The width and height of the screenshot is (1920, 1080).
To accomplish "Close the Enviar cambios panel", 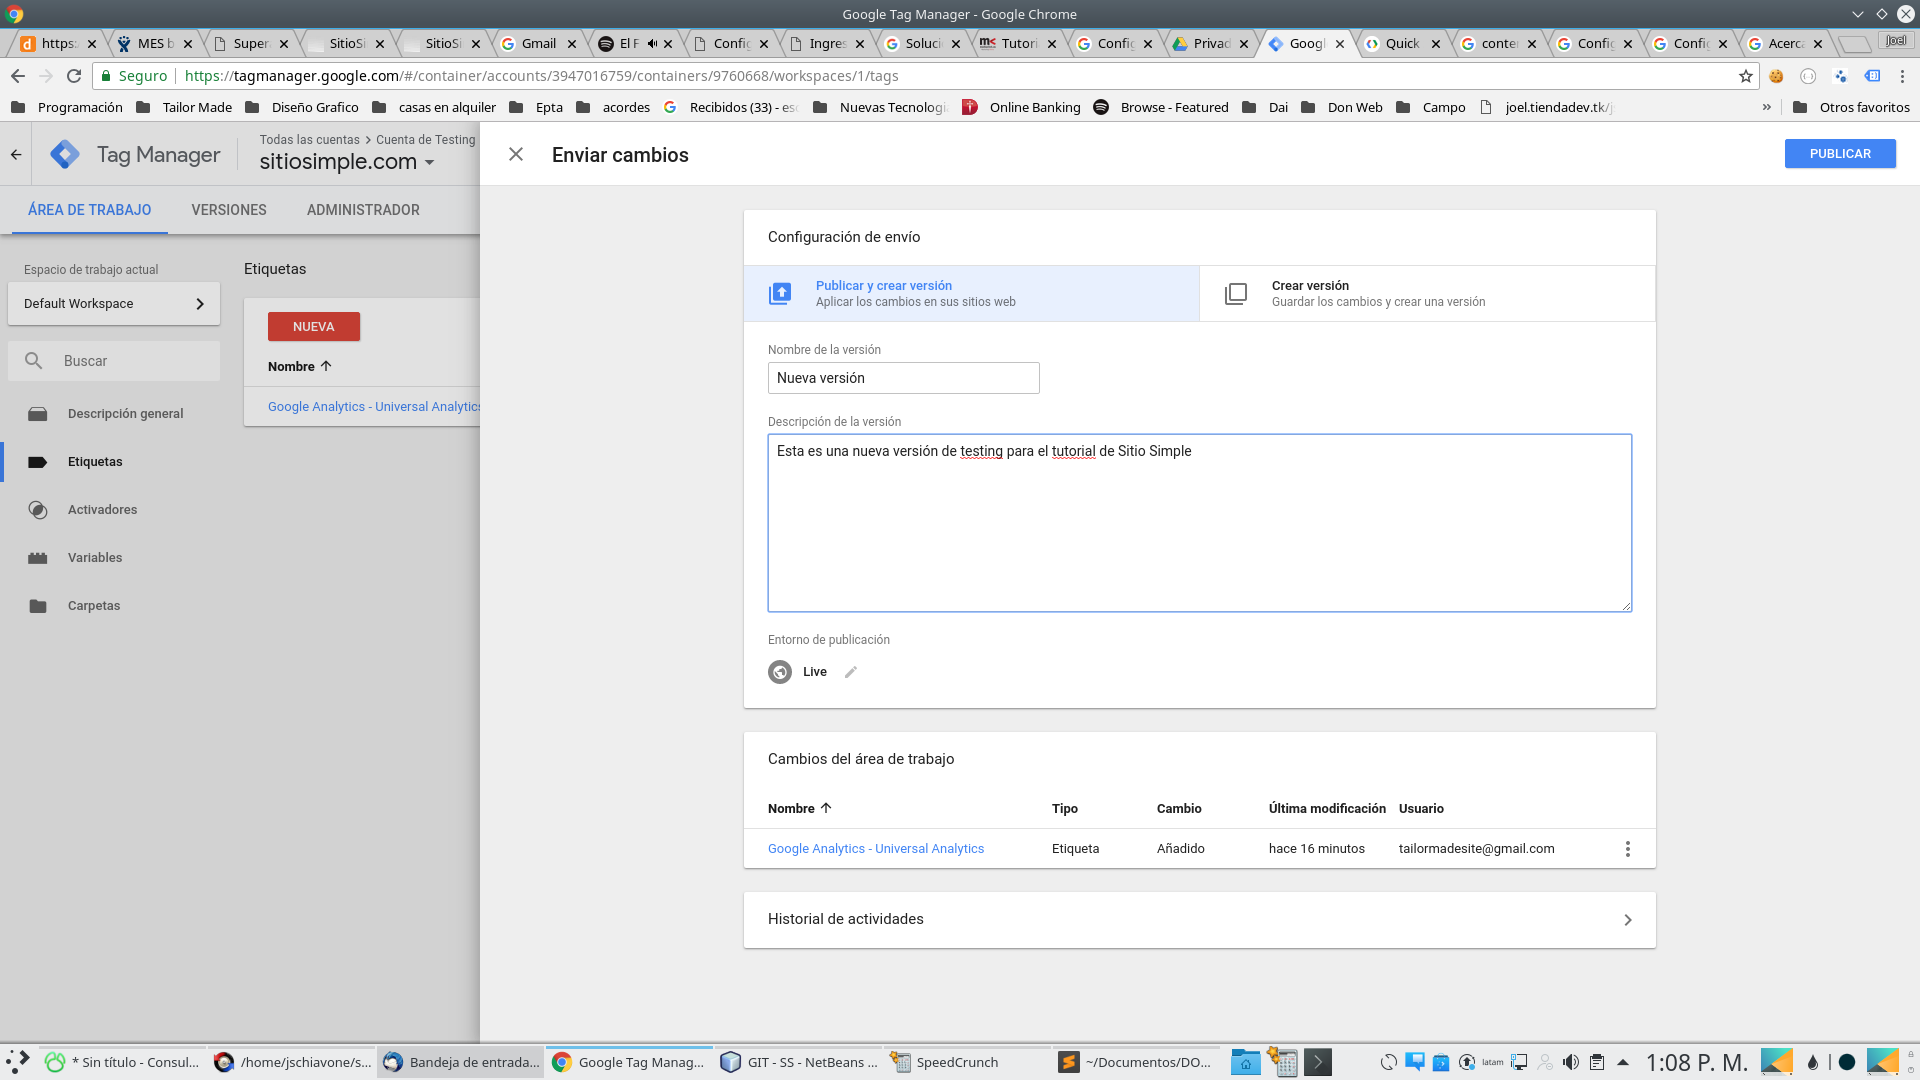I will 516,154.
